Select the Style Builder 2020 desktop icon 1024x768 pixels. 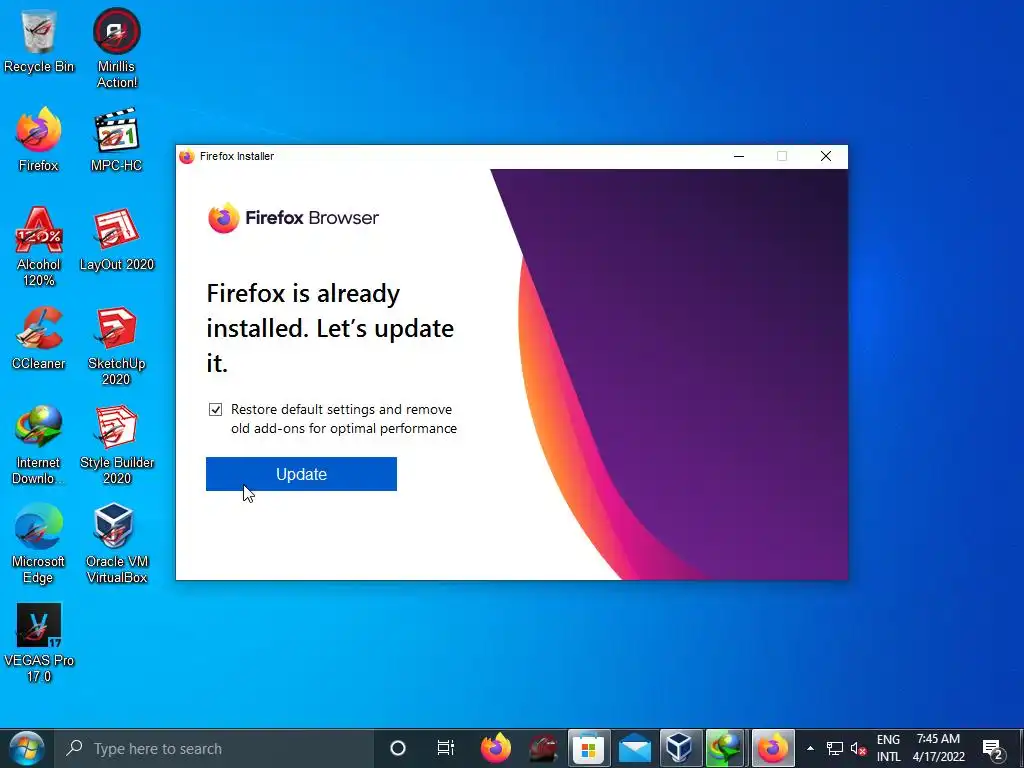point(116,444)
